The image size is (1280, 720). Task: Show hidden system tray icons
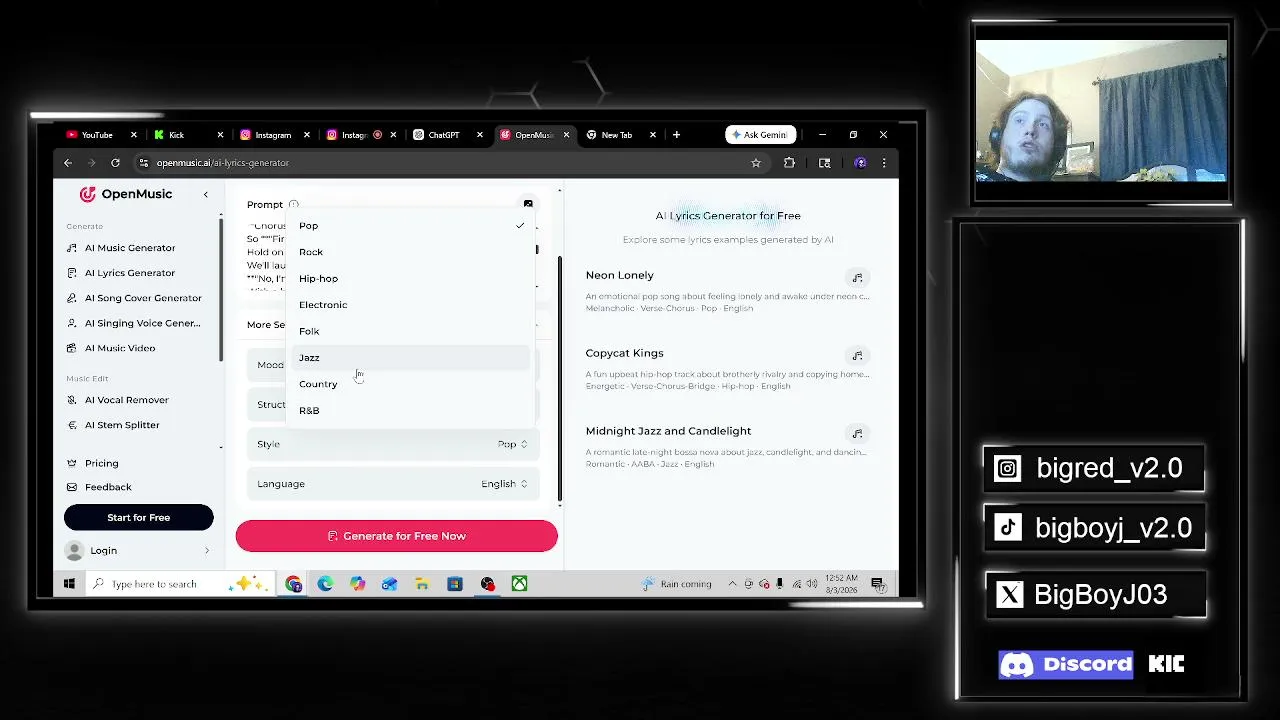732,584
